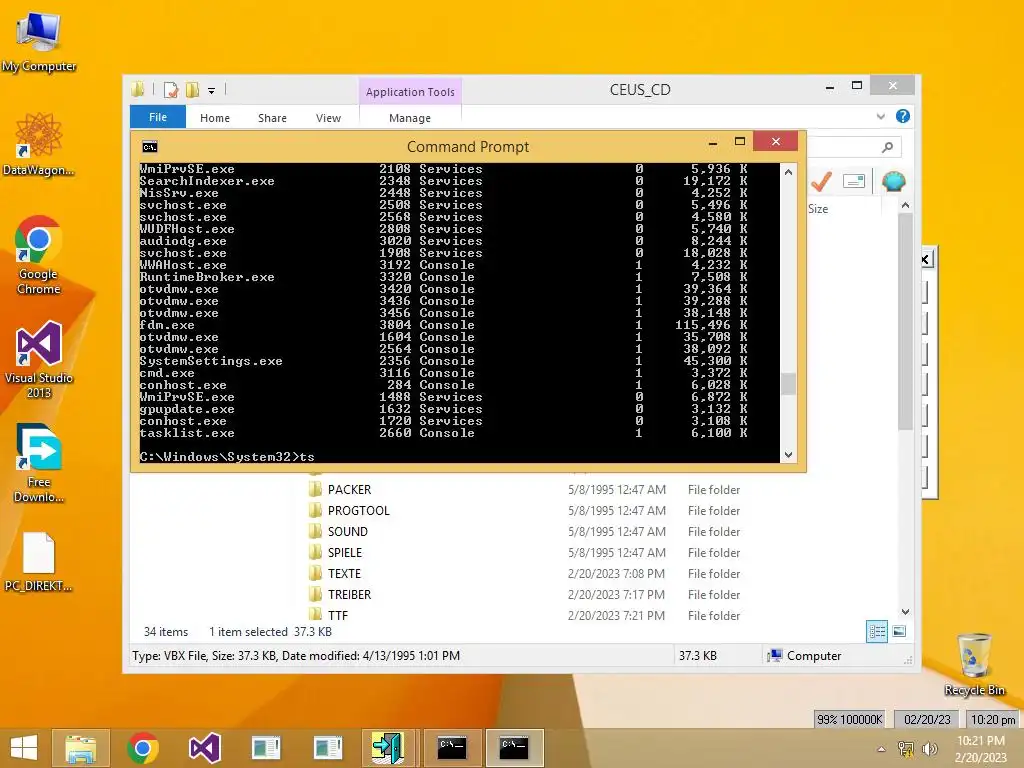Click PACKER row File folder type

(714, 490)
